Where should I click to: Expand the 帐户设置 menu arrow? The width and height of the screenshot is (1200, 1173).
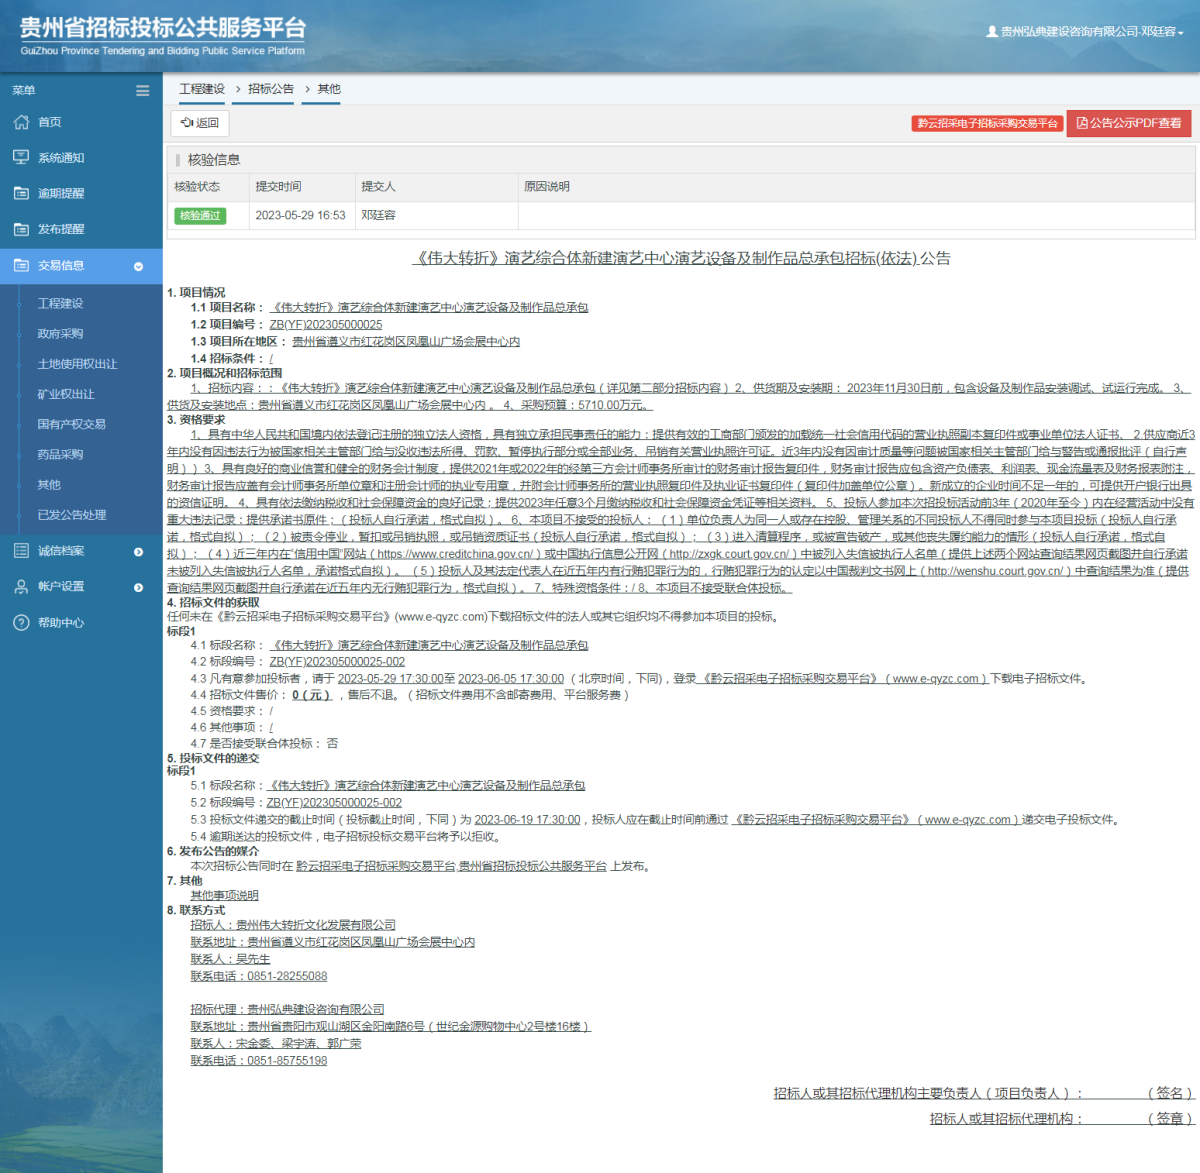138,588
